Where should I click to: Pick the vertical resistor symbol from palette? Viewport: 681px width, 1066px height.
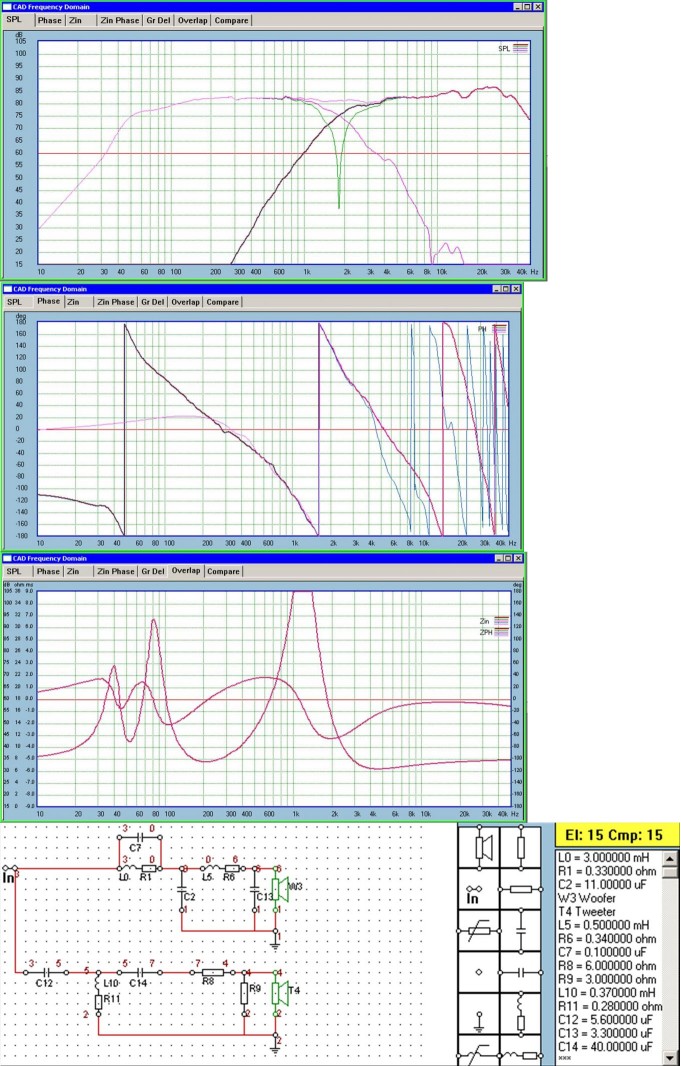(520, 848)
